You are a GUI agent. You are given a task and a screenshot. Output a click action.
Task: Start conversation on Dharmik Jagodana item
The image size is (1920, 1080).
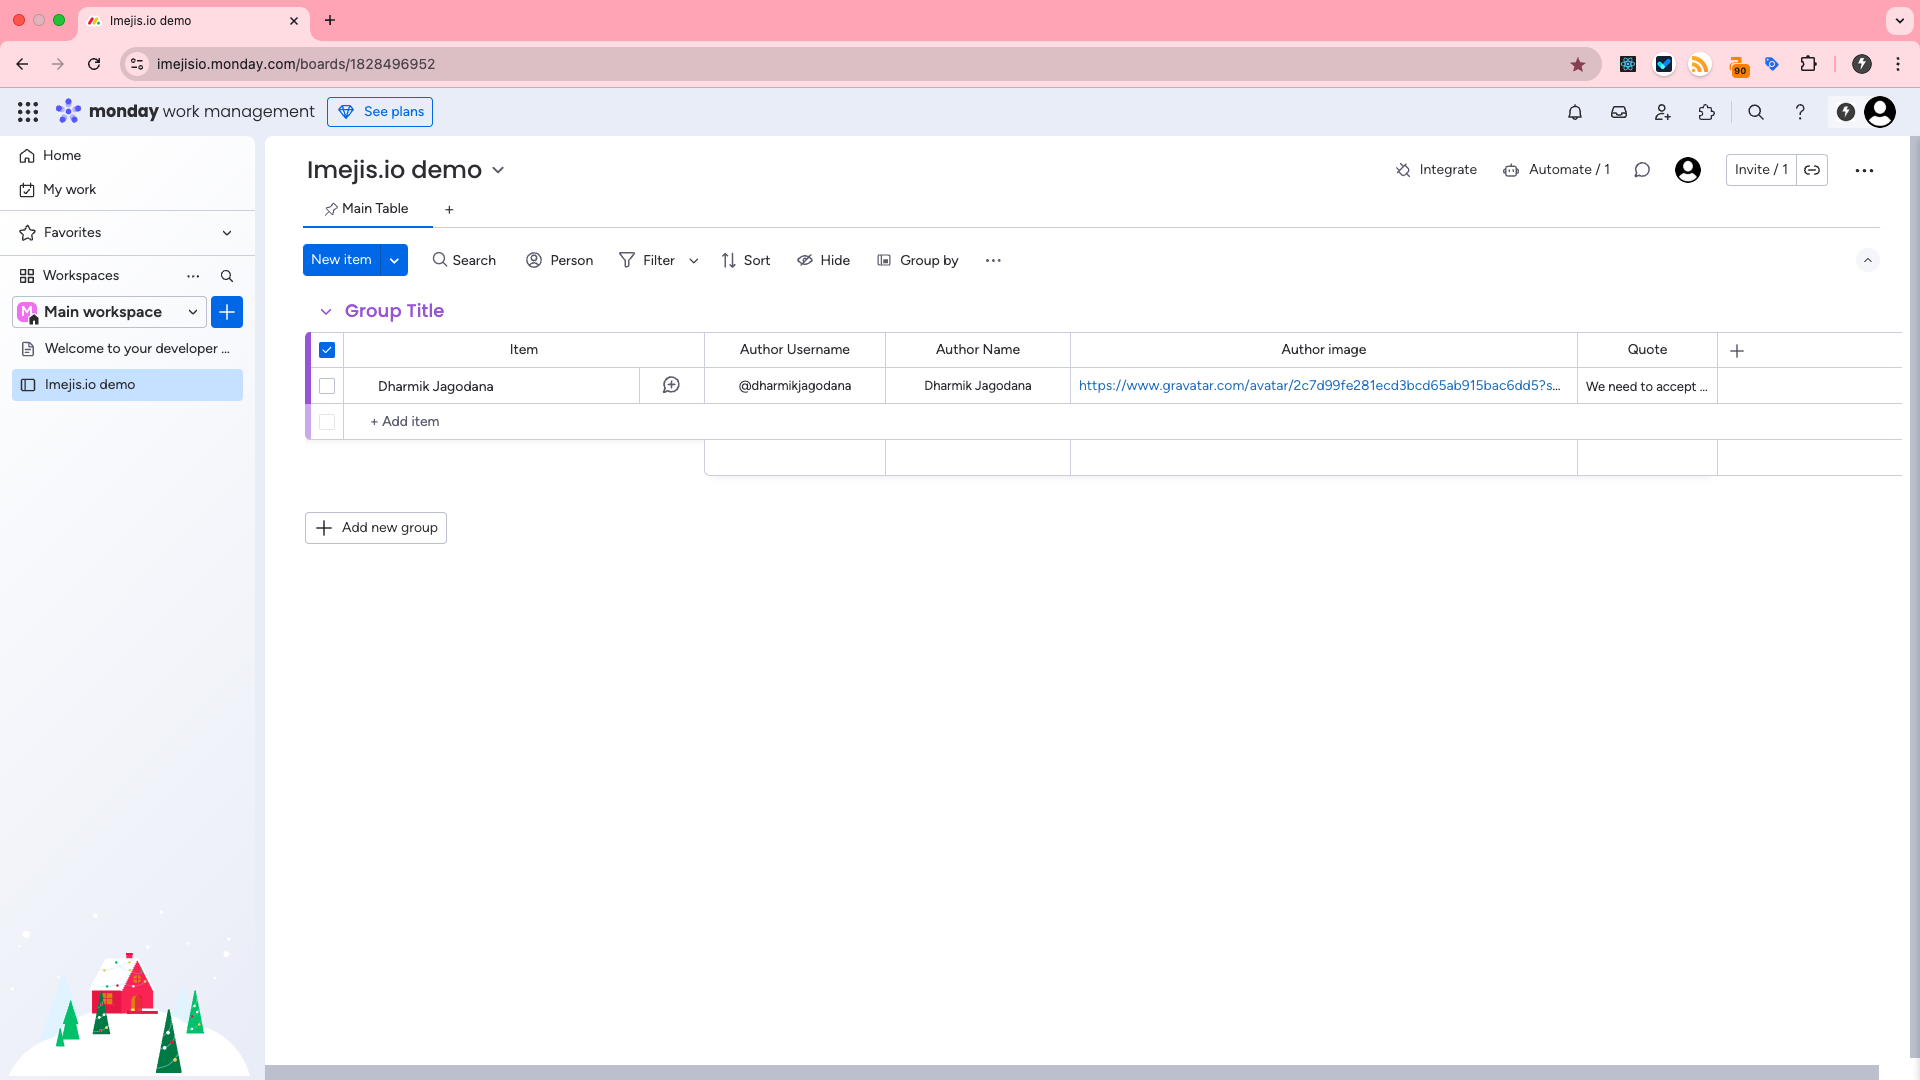(671, 385)
